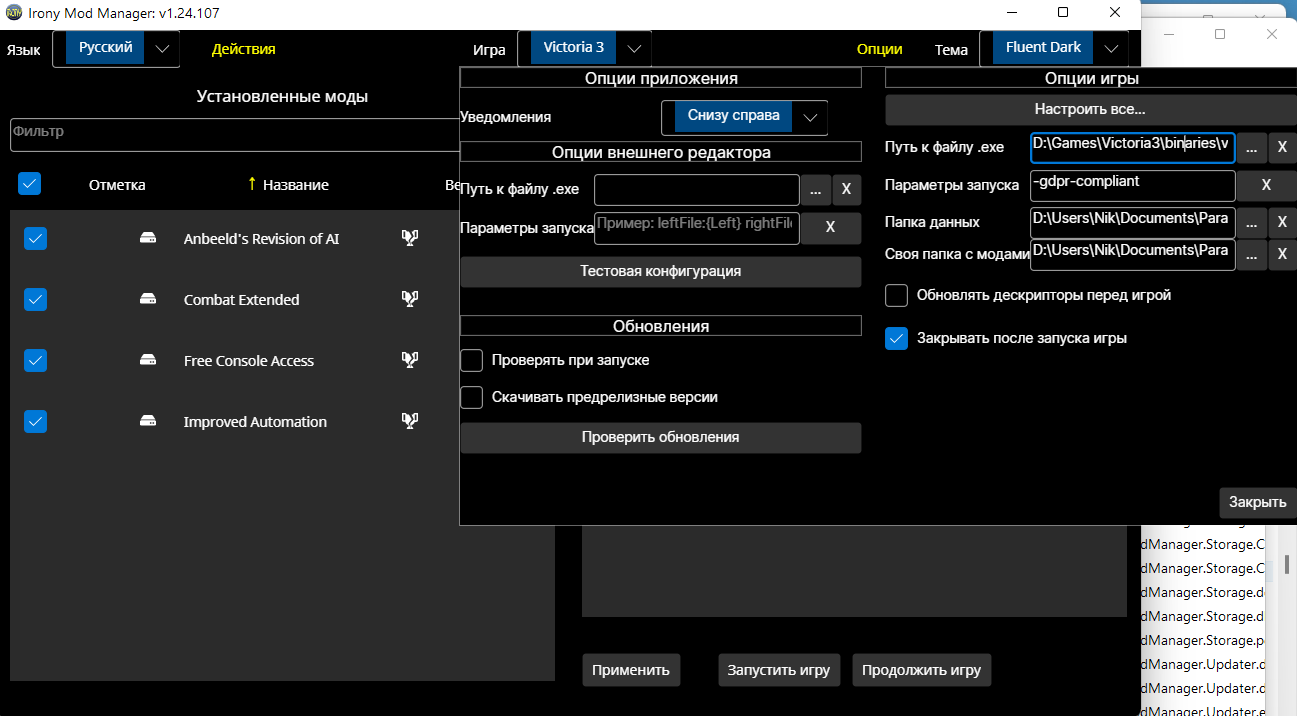1297x716 pixels.
Task: Click drive icon for Anbeeld's Revision of AI
Action: pyautogui.click(x=148, y=238)
